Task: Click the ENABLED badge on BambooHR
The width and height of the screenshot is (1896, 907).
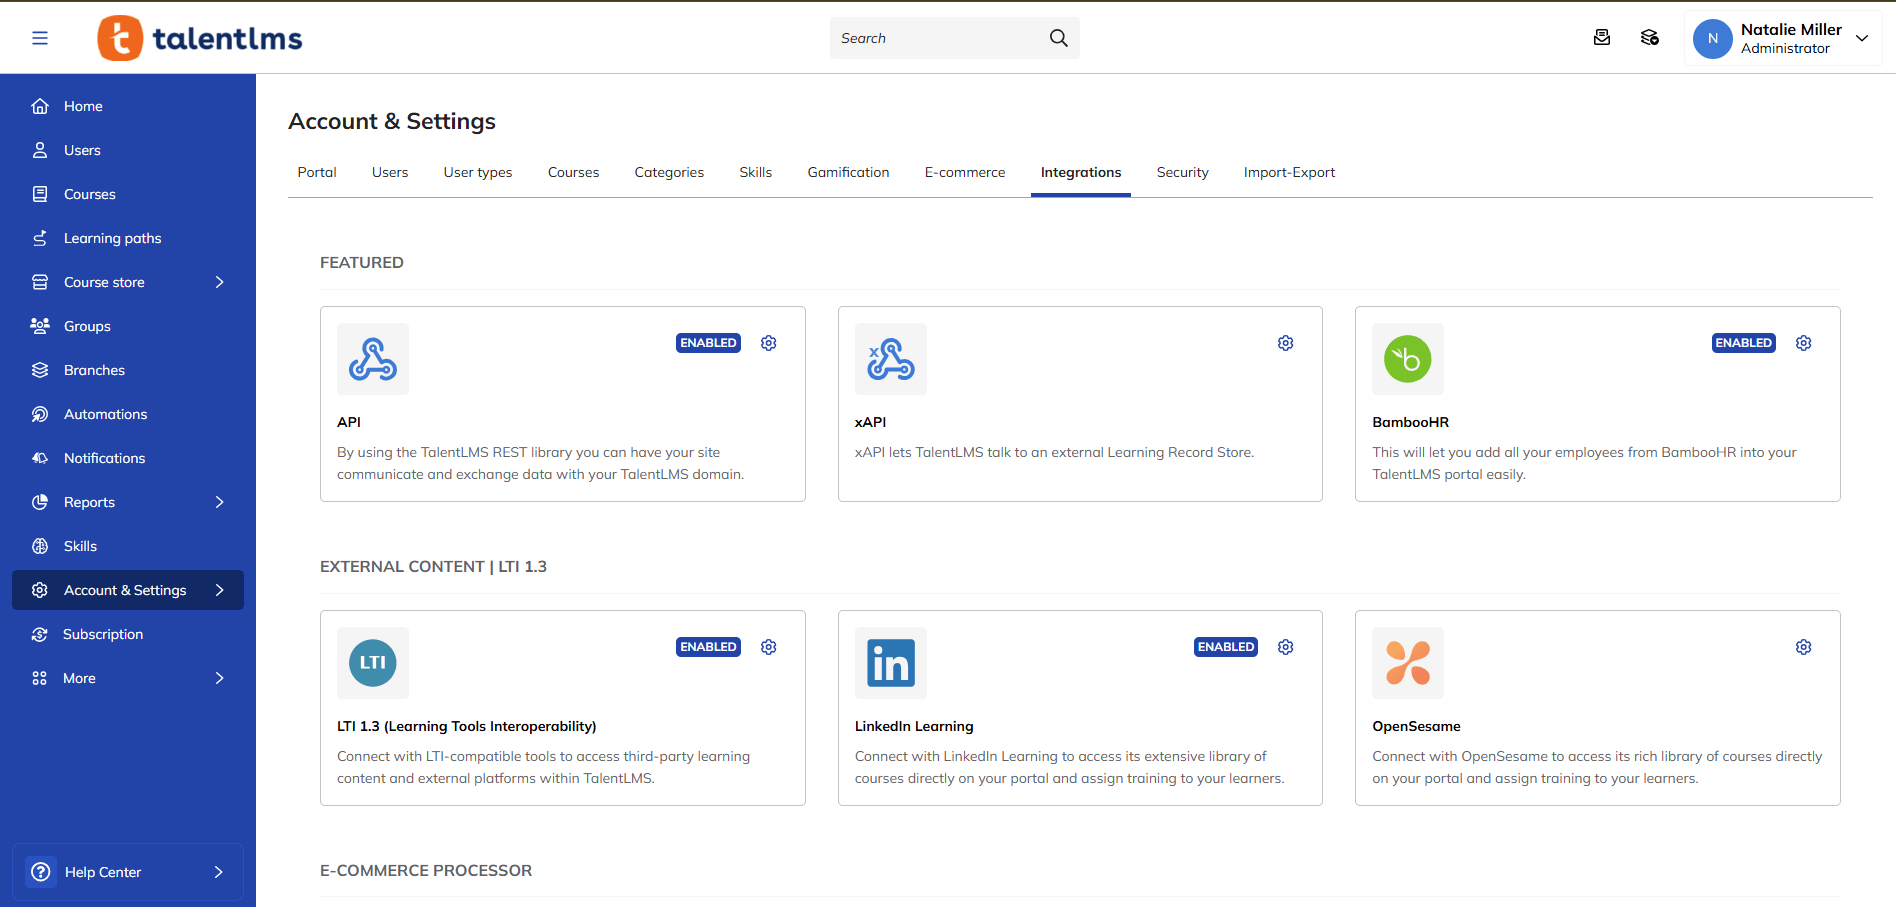Action: tap(1743, 342)
